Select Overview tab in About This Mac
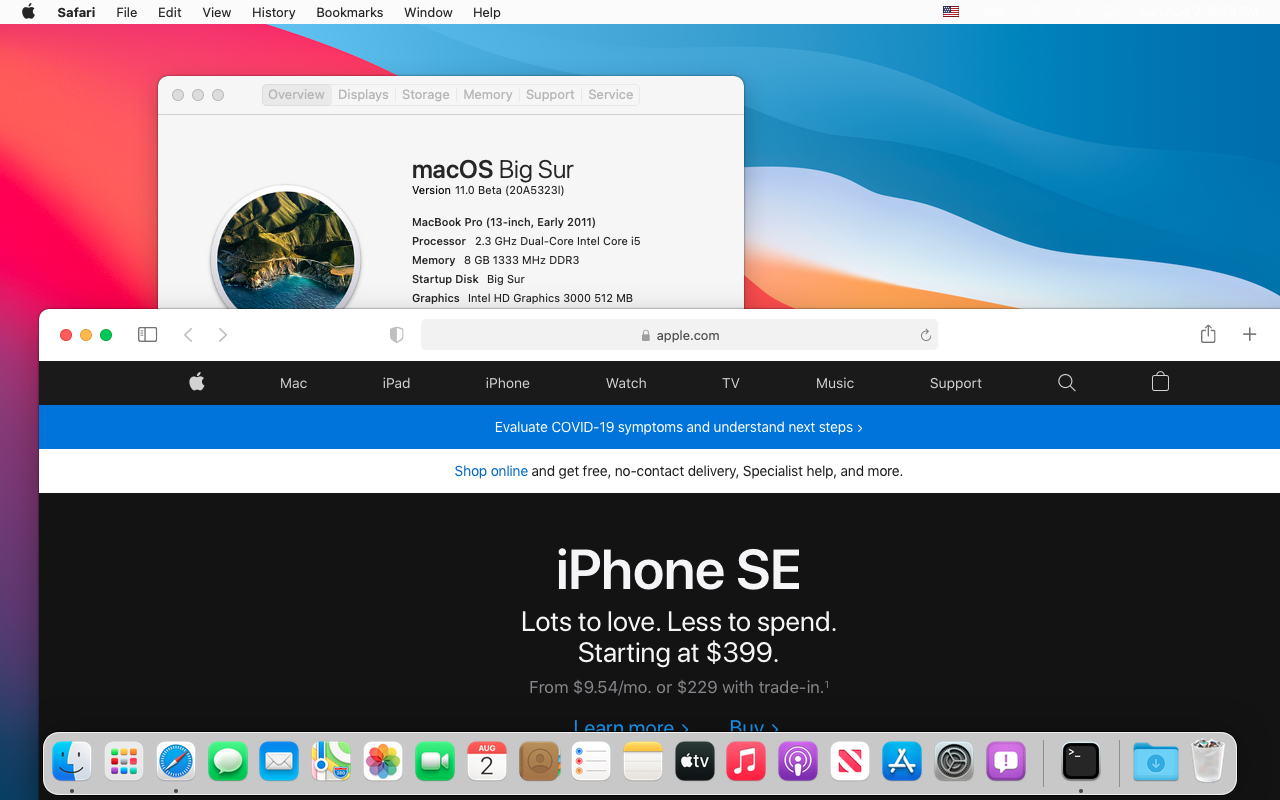Screen dimensions: 1280x800 (x=296, y=95)
